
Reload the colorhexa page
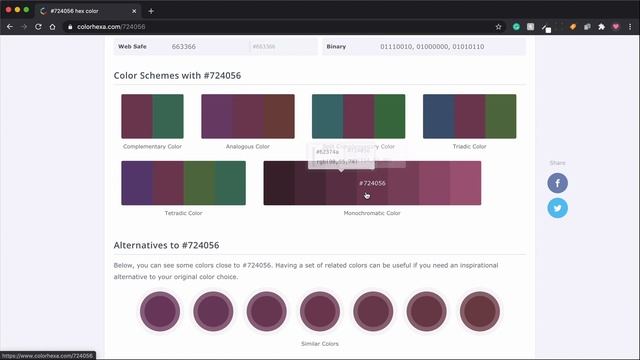click(38, 27)
